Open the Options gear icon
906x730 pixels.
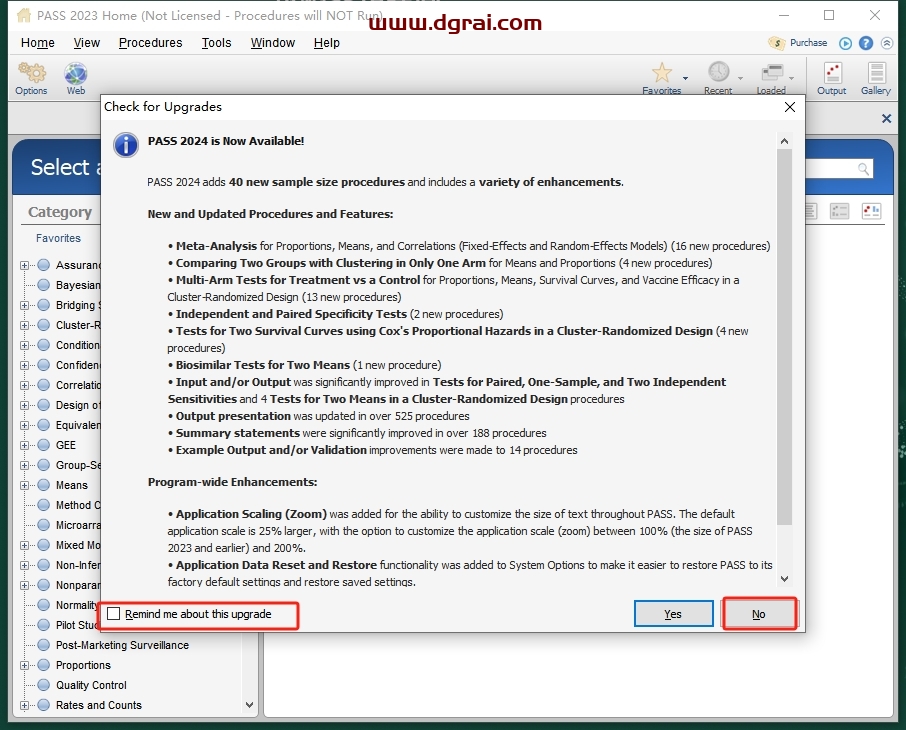click(x=31, y=73)
